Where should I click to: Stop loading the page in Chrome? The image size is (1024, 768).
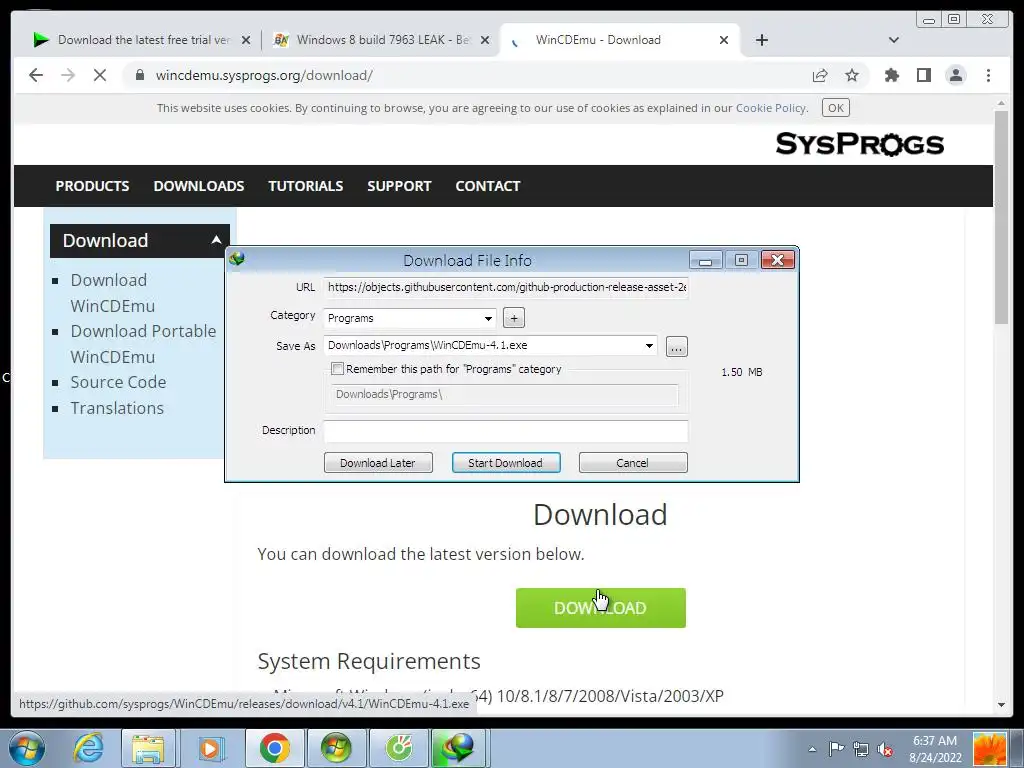[100, 75]
